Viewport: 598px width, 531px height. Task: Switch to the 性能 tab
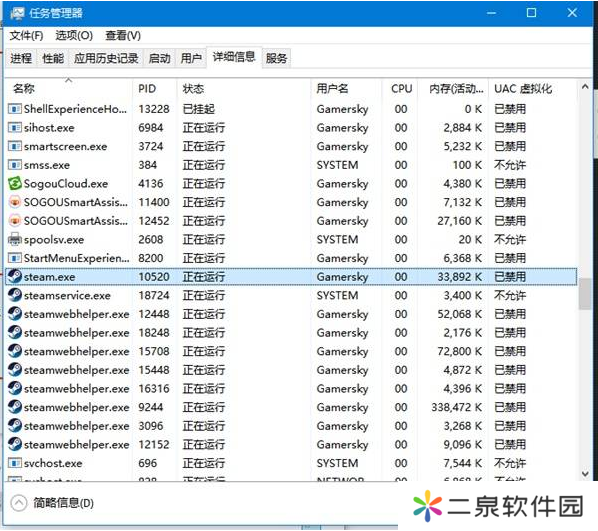pos(53,58)
